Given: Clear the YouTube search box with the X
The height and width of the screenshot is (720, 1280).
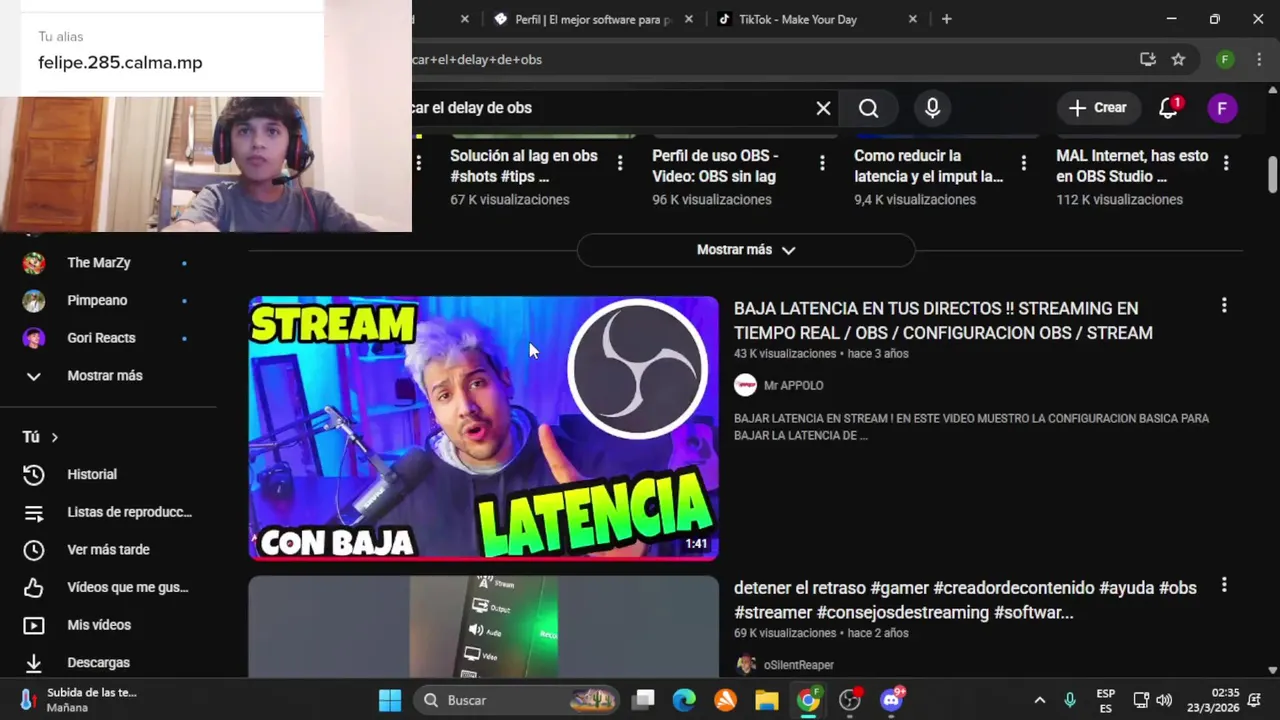Looking at the screenshot, I should tap(823, 108).
